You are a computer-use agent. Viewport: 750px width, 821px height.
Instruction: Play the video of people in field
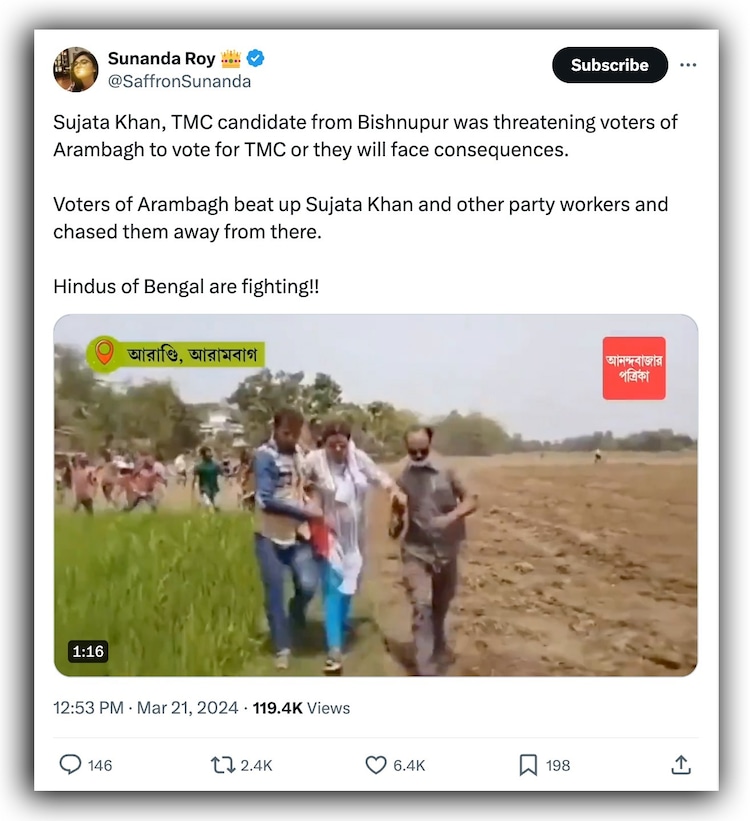coord(375,496)
